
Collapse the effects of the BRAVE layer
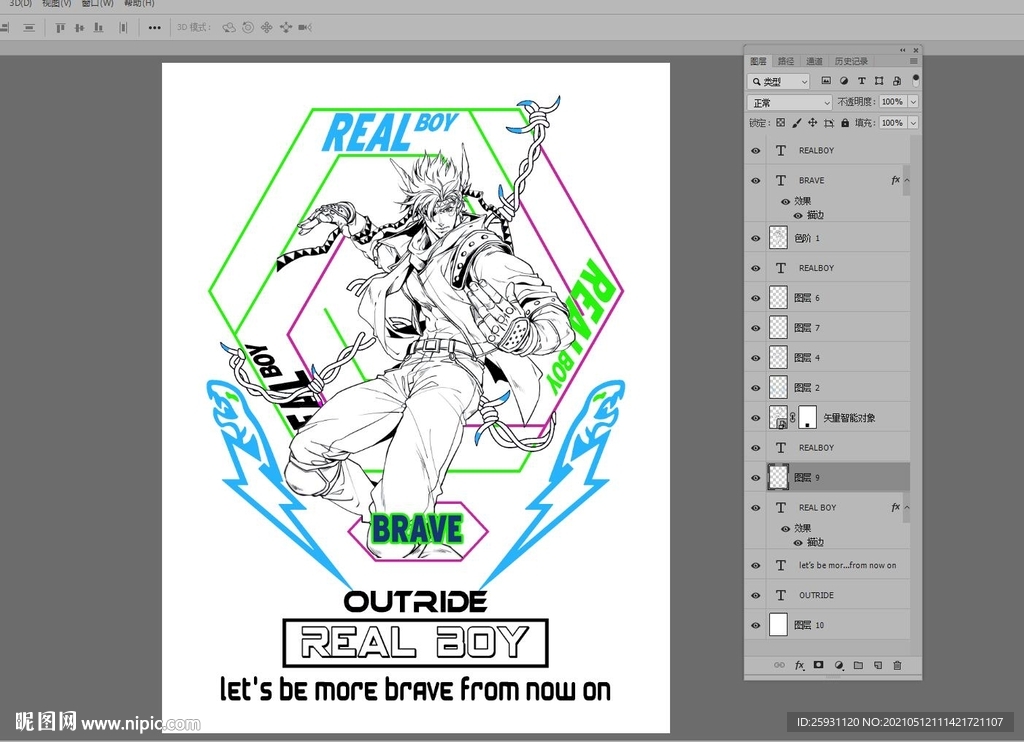click(906, 181)
